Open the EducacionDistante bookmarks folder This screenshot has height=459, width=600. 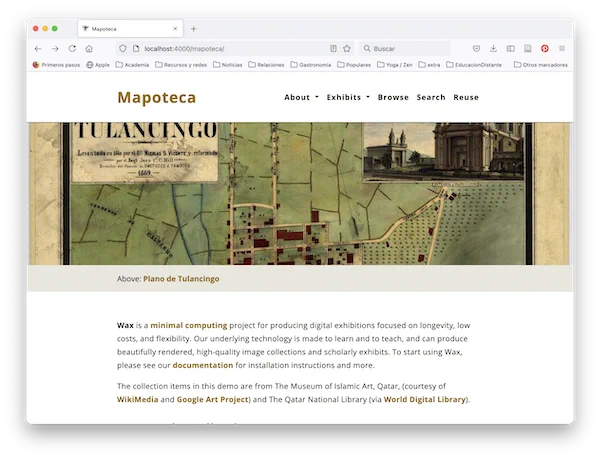pos(474,65)
